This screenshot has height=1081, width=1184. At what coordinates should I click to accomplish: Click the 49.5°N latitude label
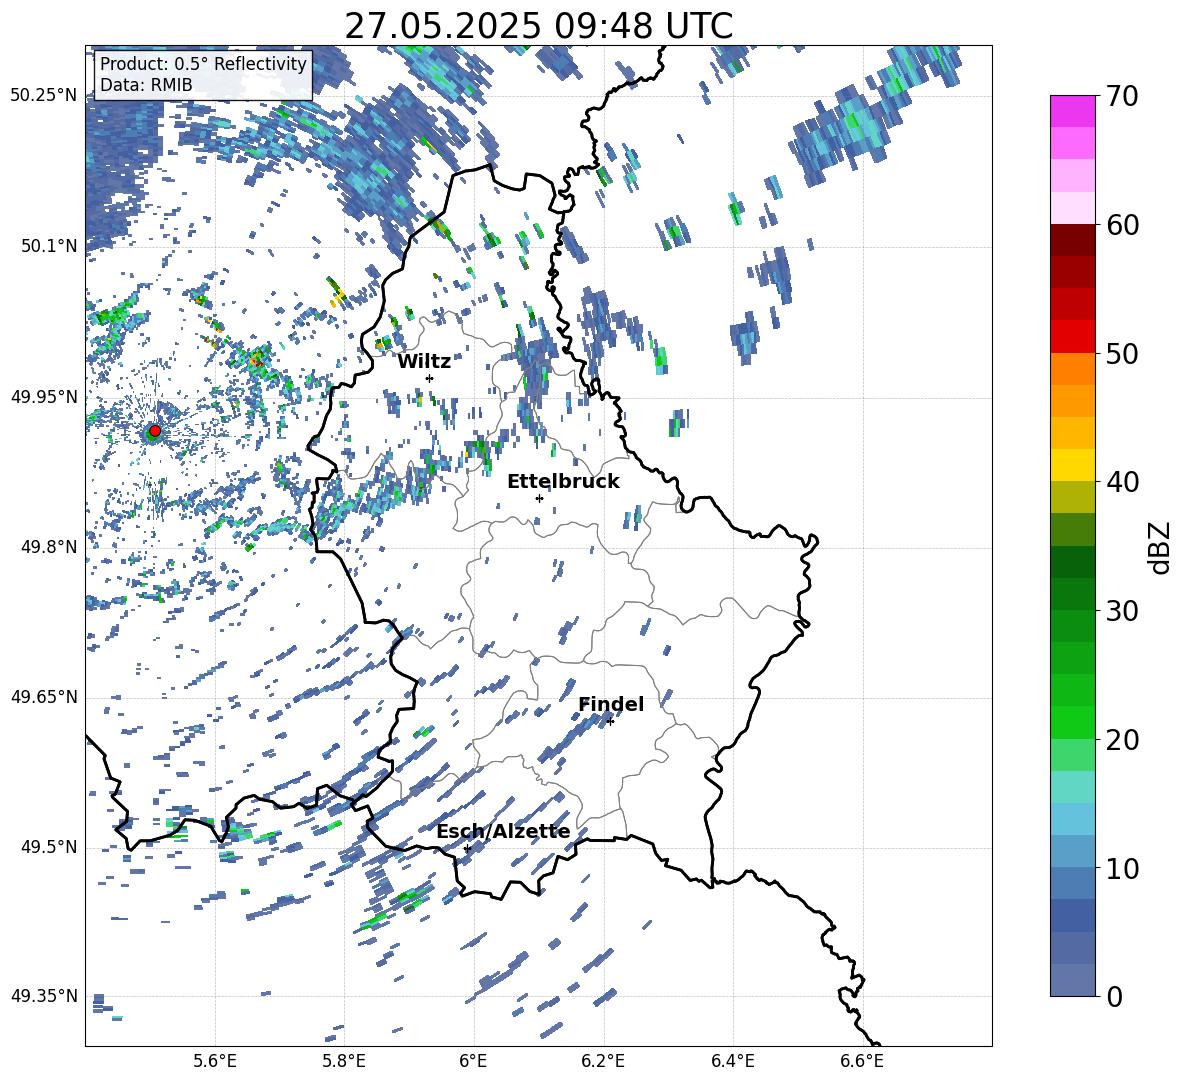pyautogui.click(x=50, y=847)
